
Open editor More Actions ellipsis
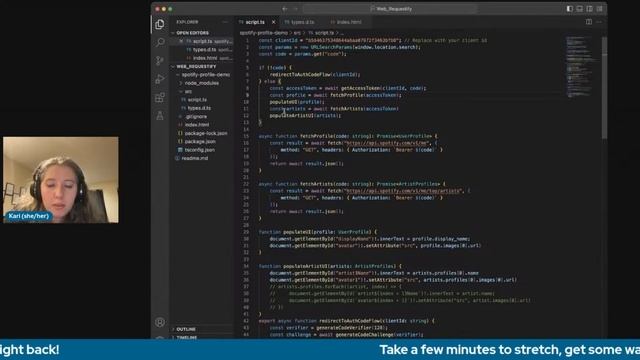coord(599,22)
